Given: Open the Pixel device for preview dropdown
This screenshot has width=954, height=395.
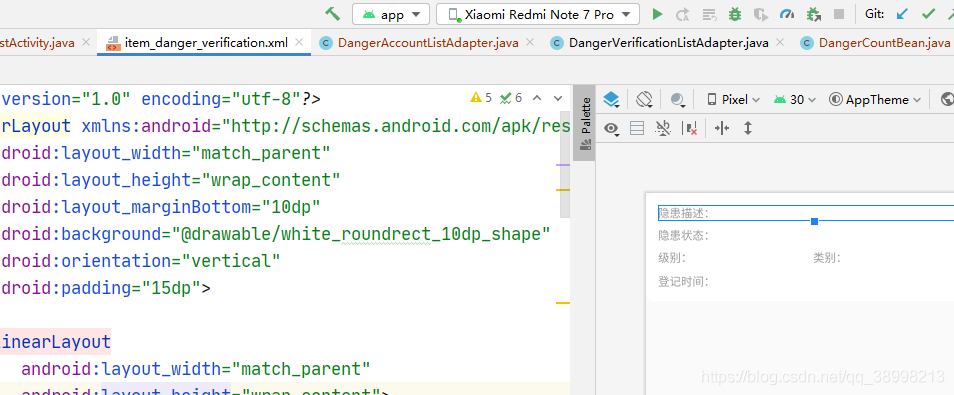Looking at the screenshot, I should (x=733, y=99).
